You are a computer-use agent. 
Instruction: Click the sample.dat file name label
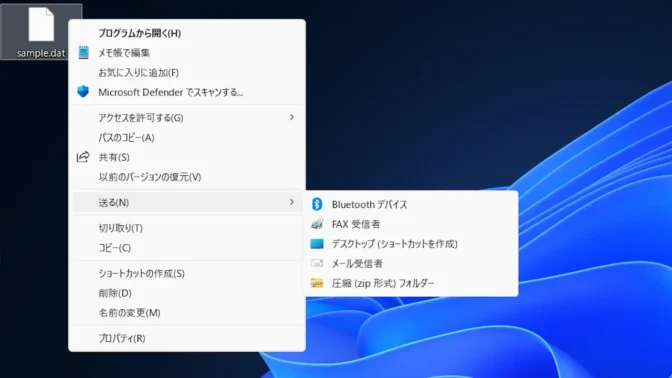point(41,53)
